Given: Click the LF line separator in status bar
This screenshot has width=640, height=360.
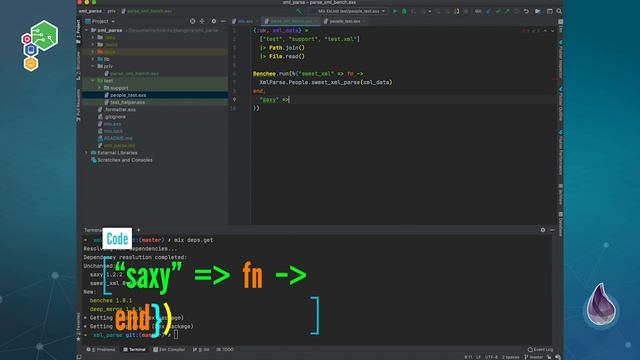Looking at the screenshot, I should (x=478, y=357).
